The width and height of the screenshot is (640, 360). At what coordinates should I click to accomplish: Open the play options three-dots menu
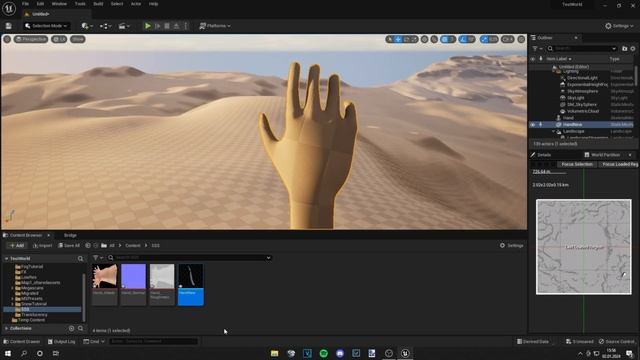[186, 26]
